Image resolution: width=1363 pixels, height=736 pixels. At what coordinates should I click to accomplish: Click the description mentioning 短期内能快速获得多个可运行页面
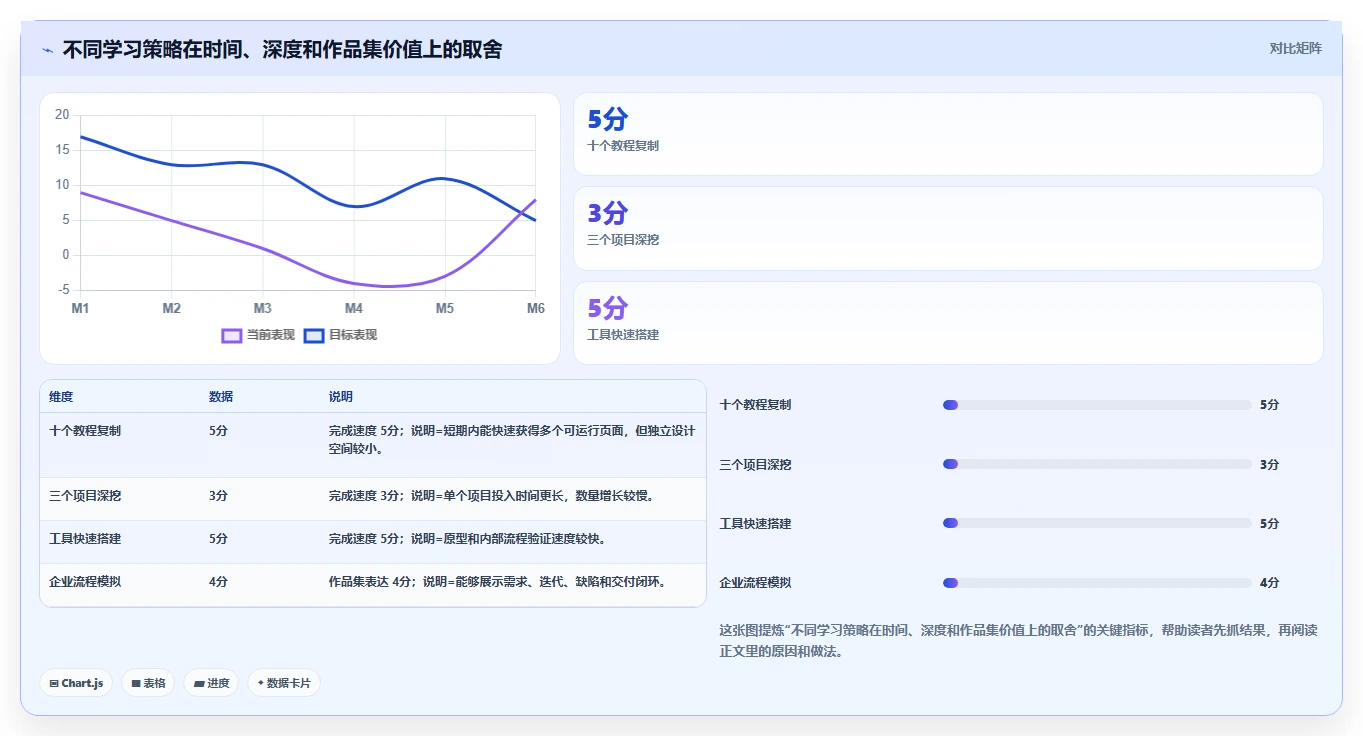[512, 440]
